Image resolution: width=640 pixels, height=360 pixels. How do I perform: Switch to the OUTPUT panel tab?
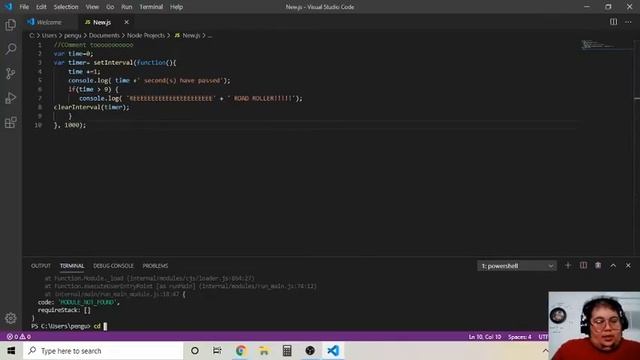[41, 266]
